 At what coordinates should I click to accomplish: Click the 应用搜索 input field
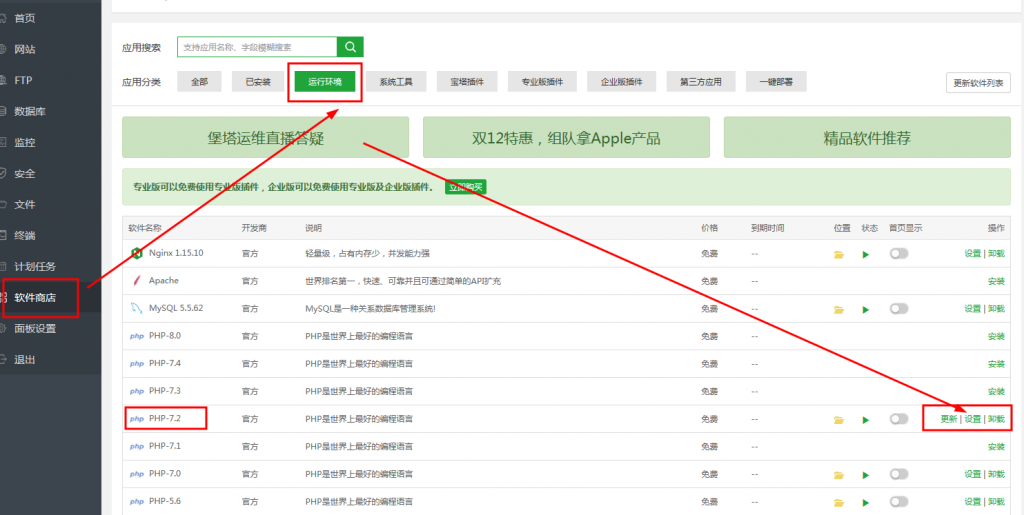[x=257, y=47]
